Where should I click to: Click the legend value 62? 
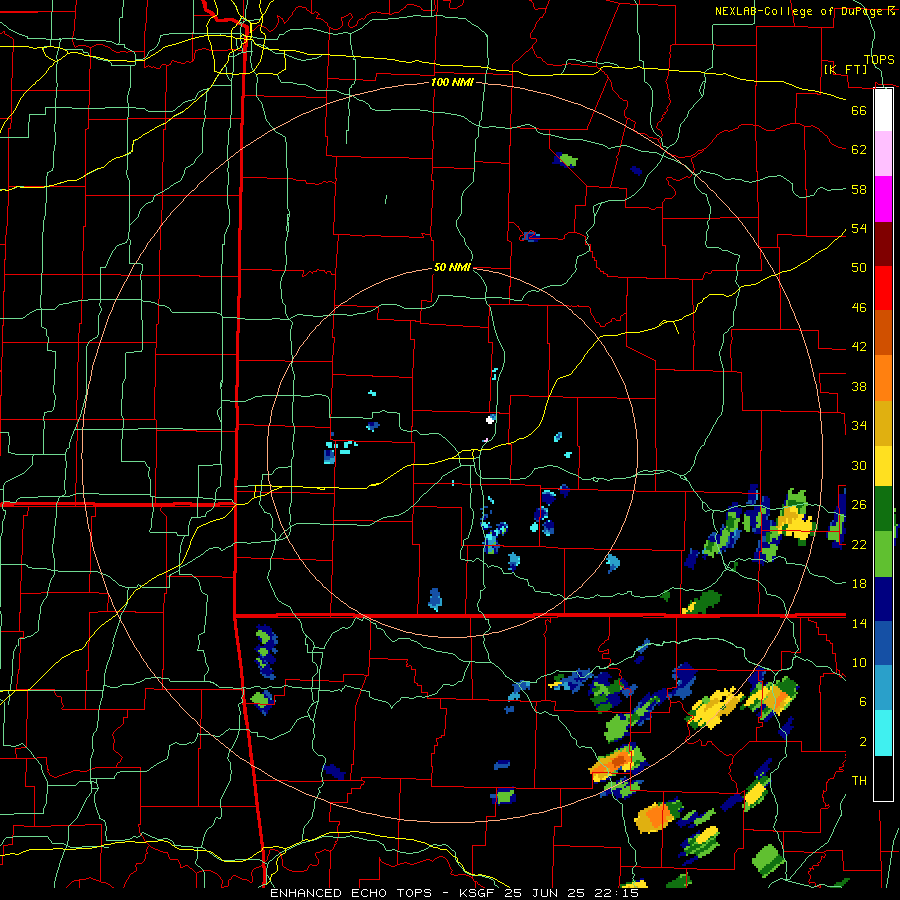tap(859, 149)
